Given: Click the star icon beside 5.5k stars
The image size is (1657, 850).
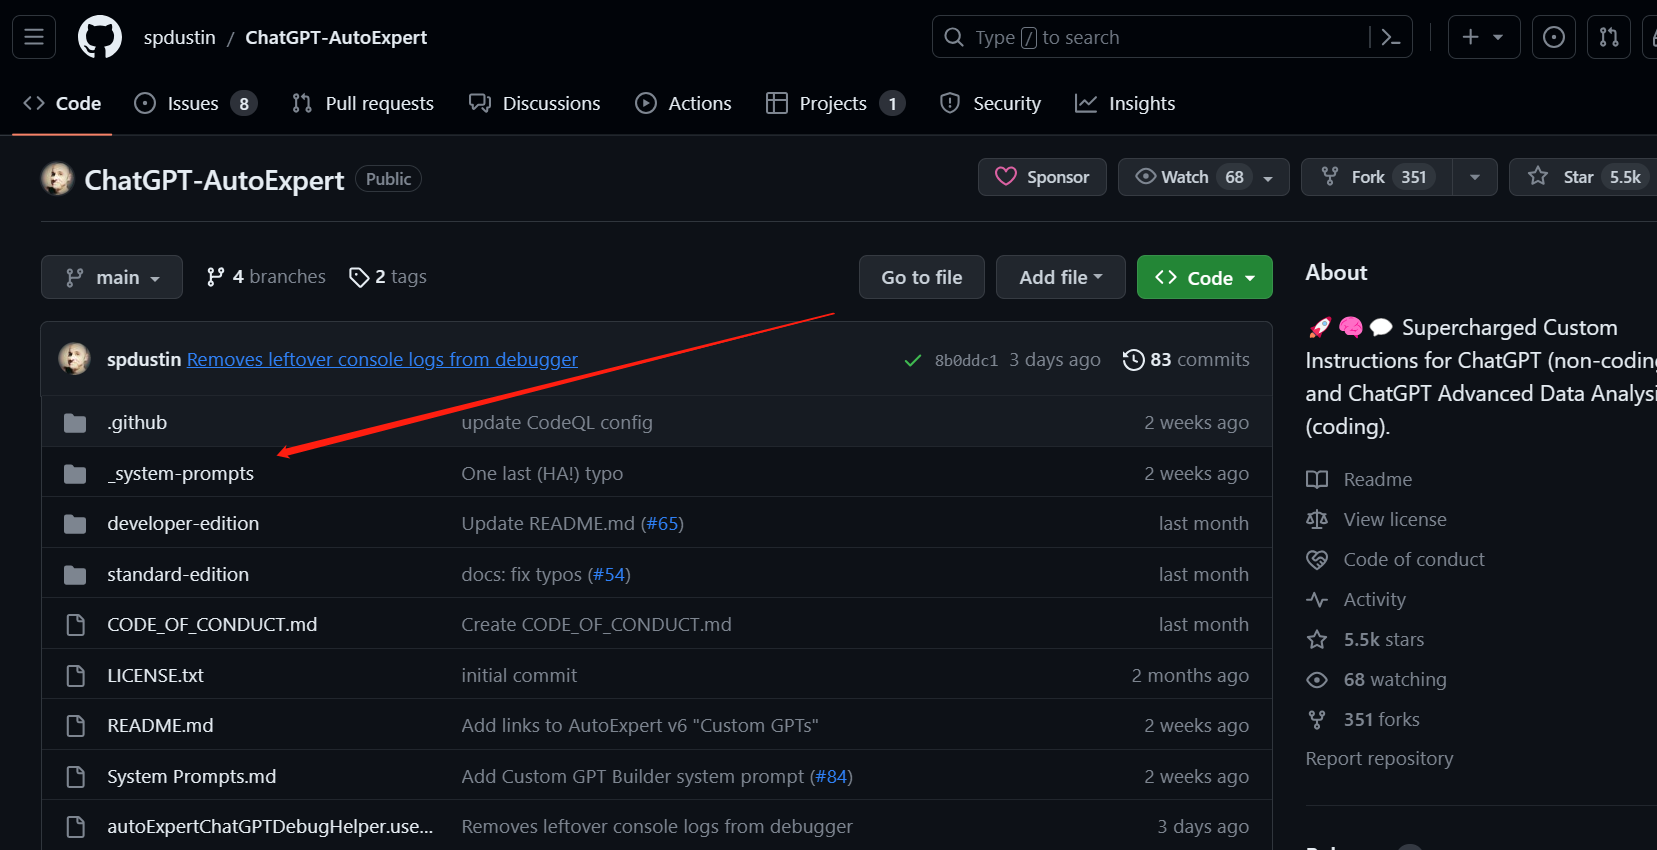Looking at the screenshot, I should click(1317, 640).
